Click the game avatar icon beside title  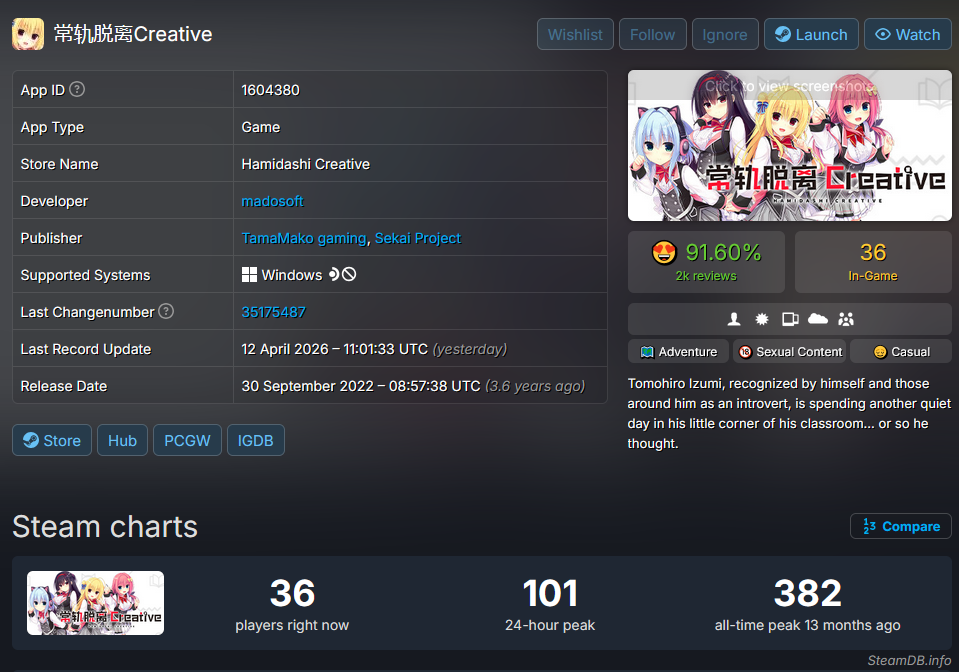point(28,34)
